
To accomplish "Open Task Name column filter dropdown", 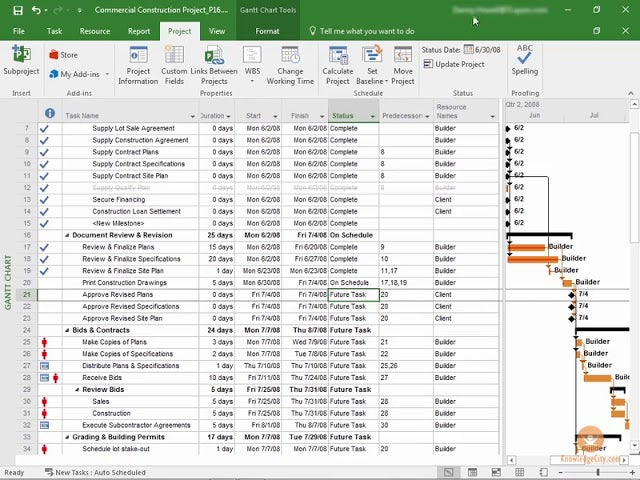I will (193, 116).
